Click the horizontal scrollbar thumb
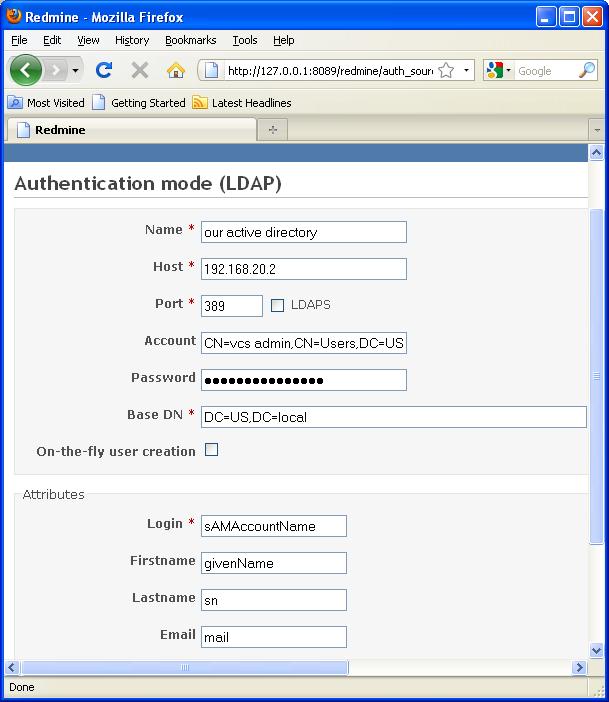 [184, 668]
